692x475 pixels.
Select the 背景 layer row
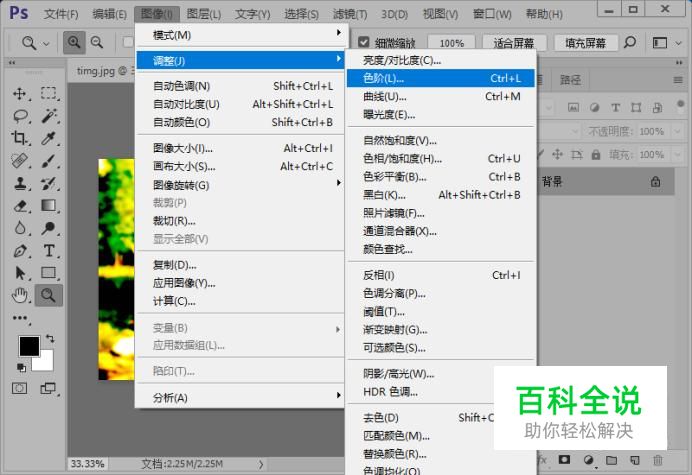606,181
